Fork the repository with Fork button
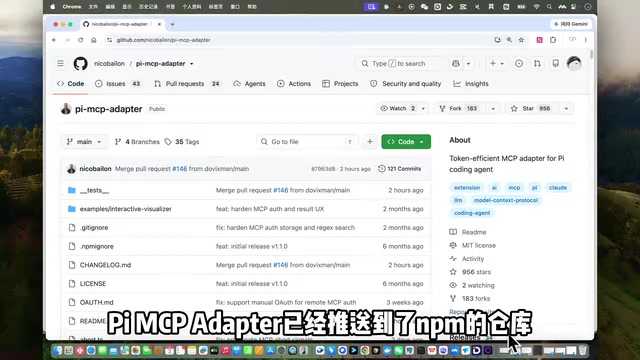The height and width of the screenshot is (360, 640). pos(460,109)
